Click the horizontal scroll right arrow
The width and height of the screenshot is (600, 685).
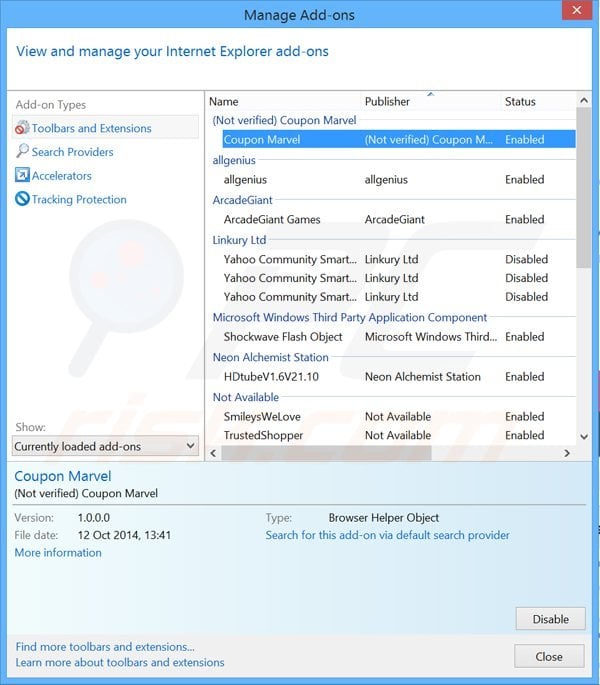pos(567,453)
